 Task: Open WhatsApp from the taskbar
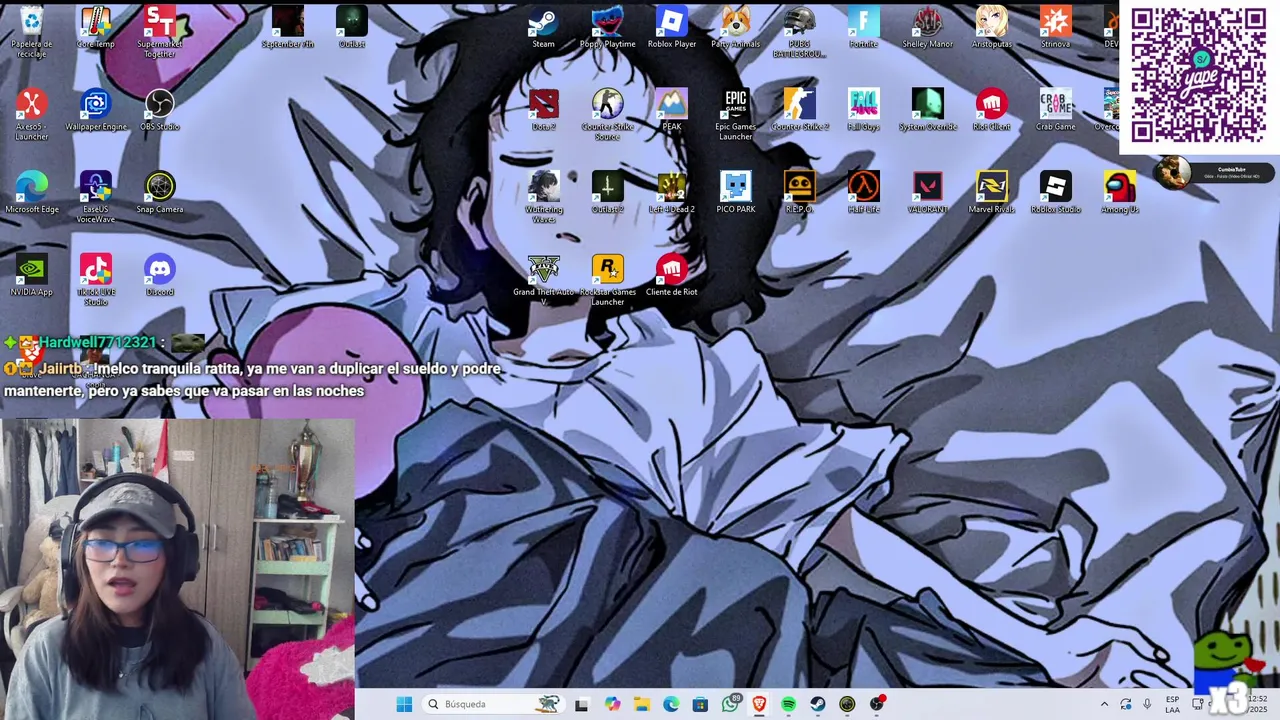730,704
